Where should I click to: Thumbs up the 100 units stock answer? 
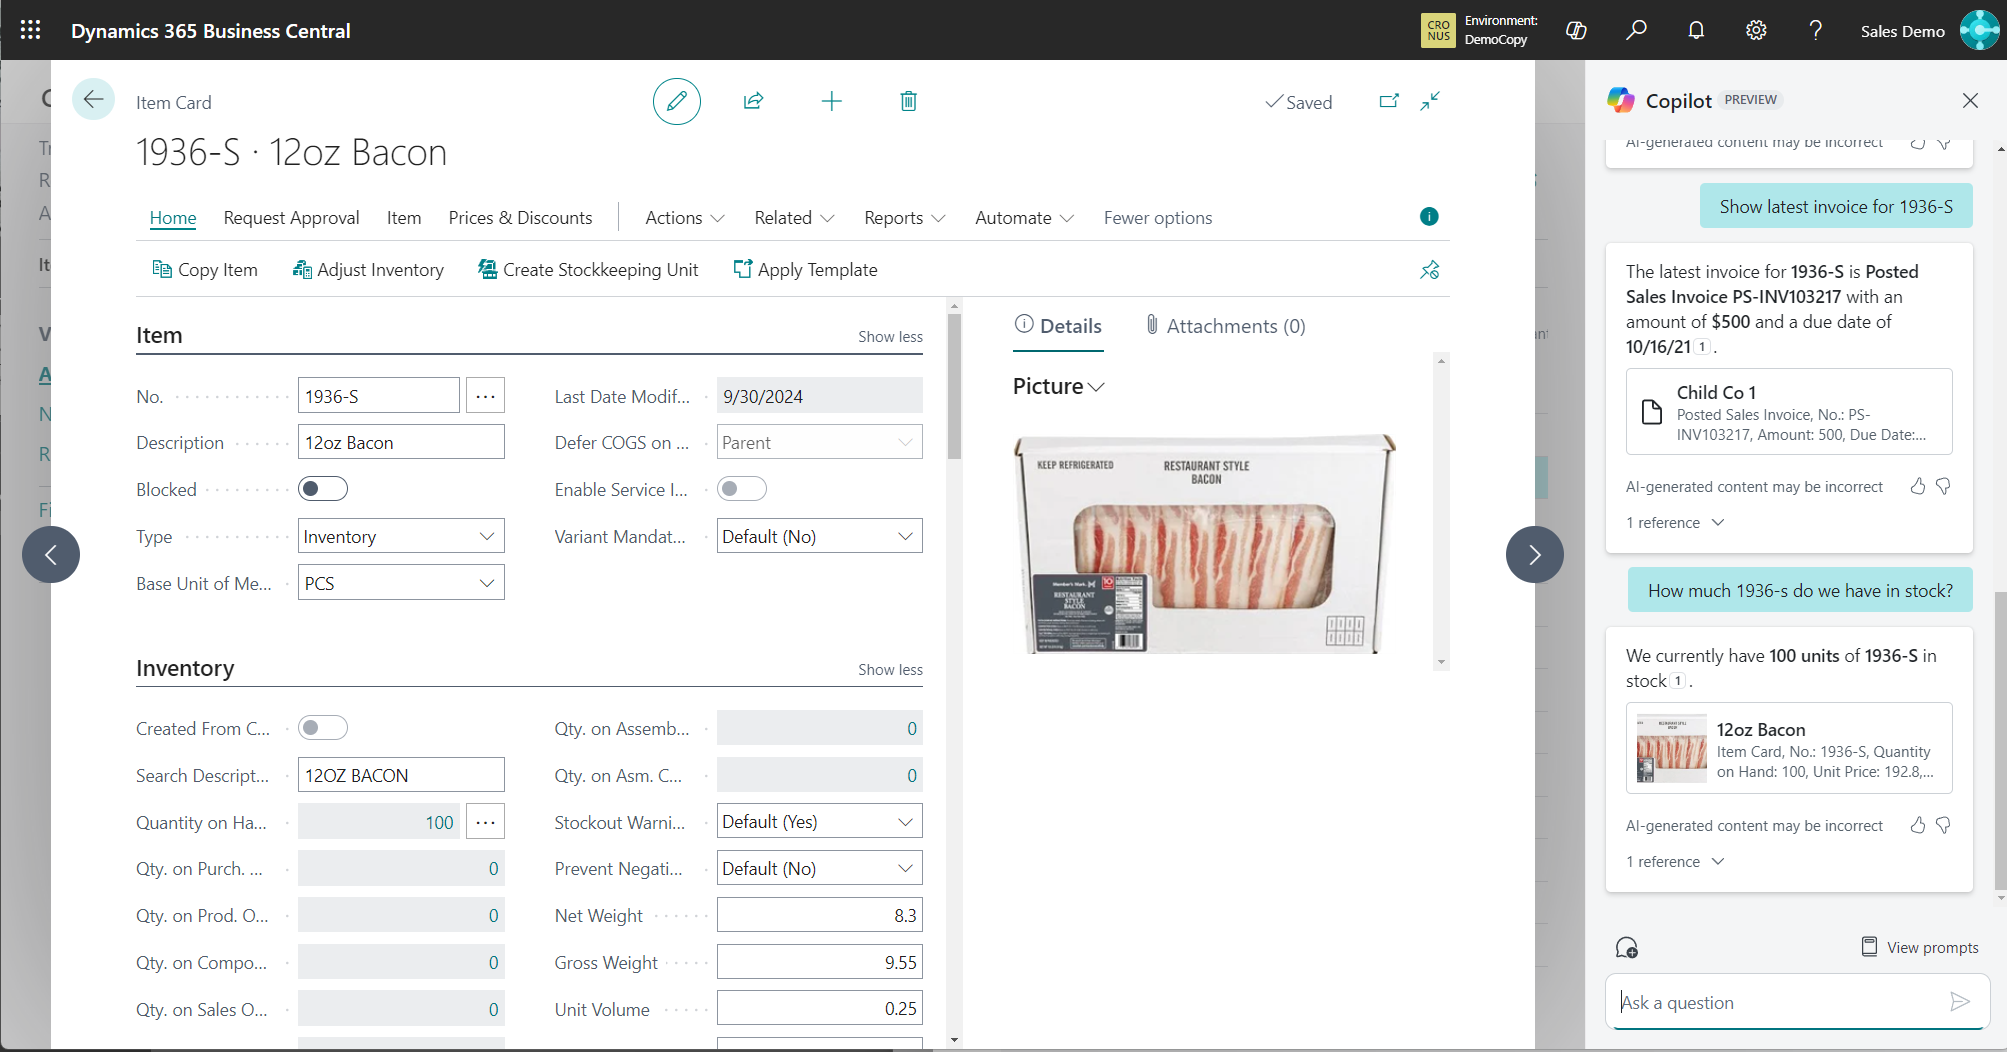pyautogui.click(x=1917, y=825)
